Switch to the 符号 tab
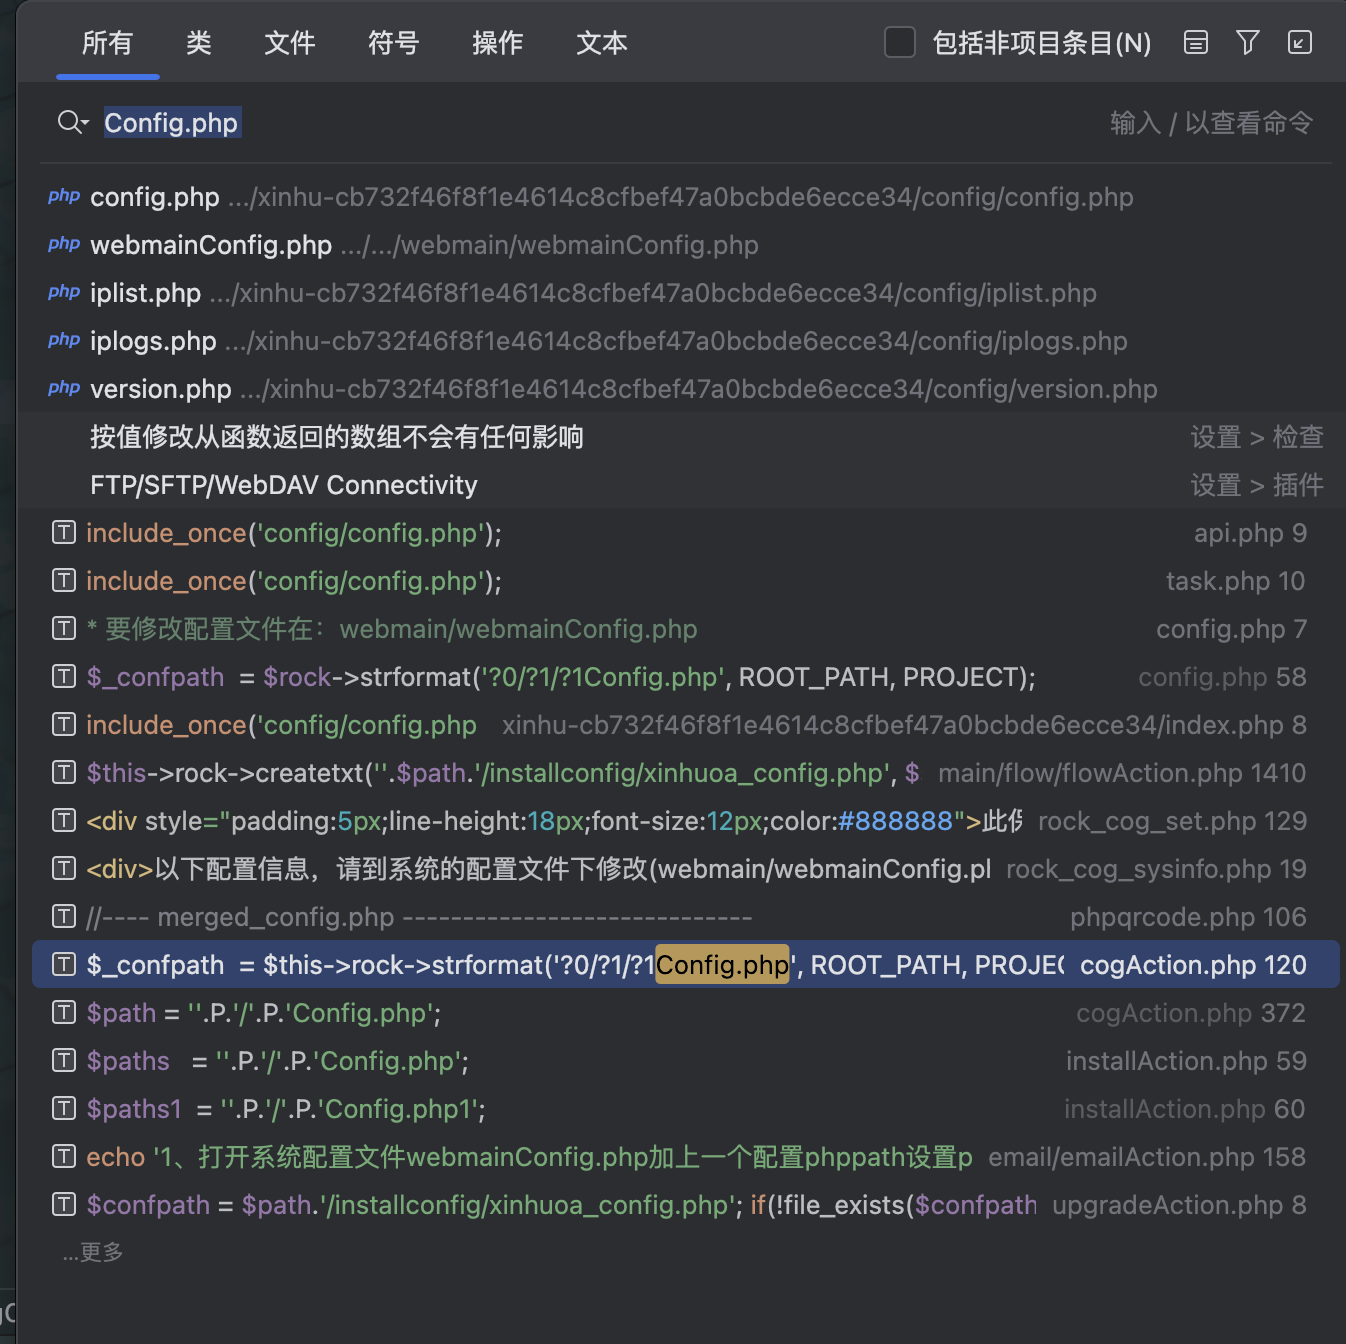This screenshot has width=1346, height=1344. [x=394, y=43]
